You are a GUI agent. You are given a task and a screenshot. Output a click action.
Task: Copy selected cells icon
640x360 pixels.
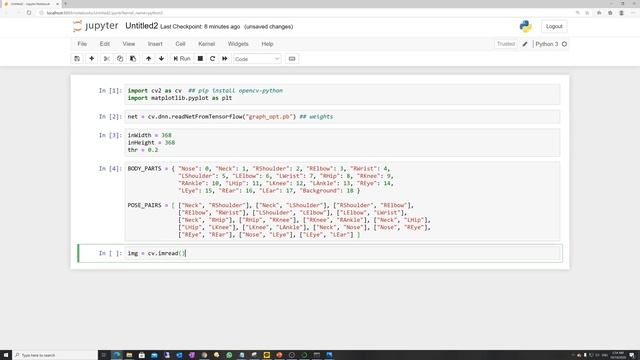click(120, 59)
